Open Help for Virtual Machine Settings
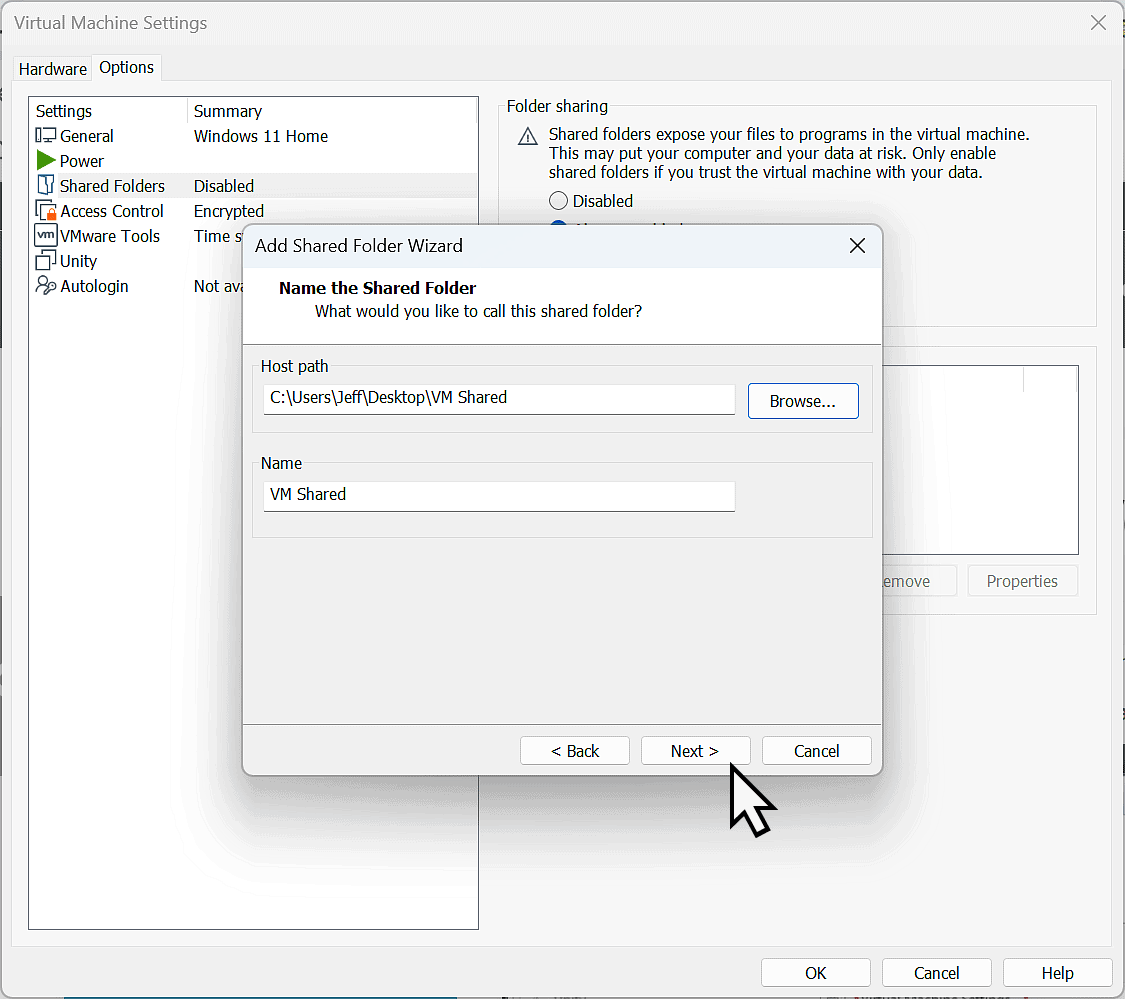 point(1057,972)
